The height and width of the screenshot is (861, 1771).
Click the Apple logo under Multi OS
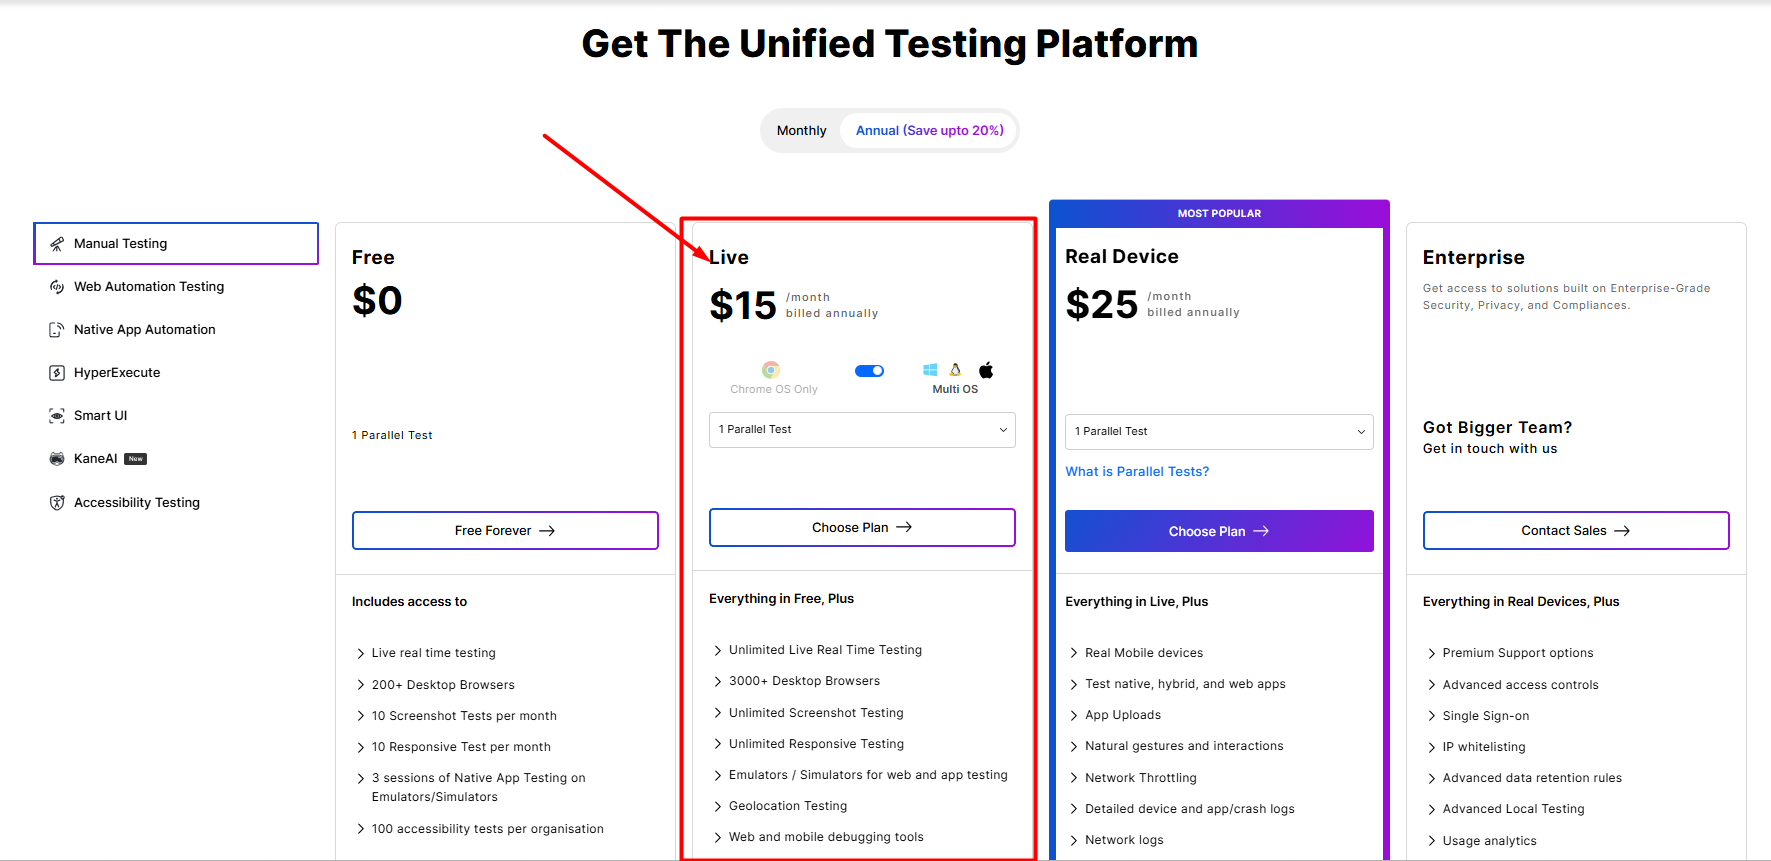point(986,370)
